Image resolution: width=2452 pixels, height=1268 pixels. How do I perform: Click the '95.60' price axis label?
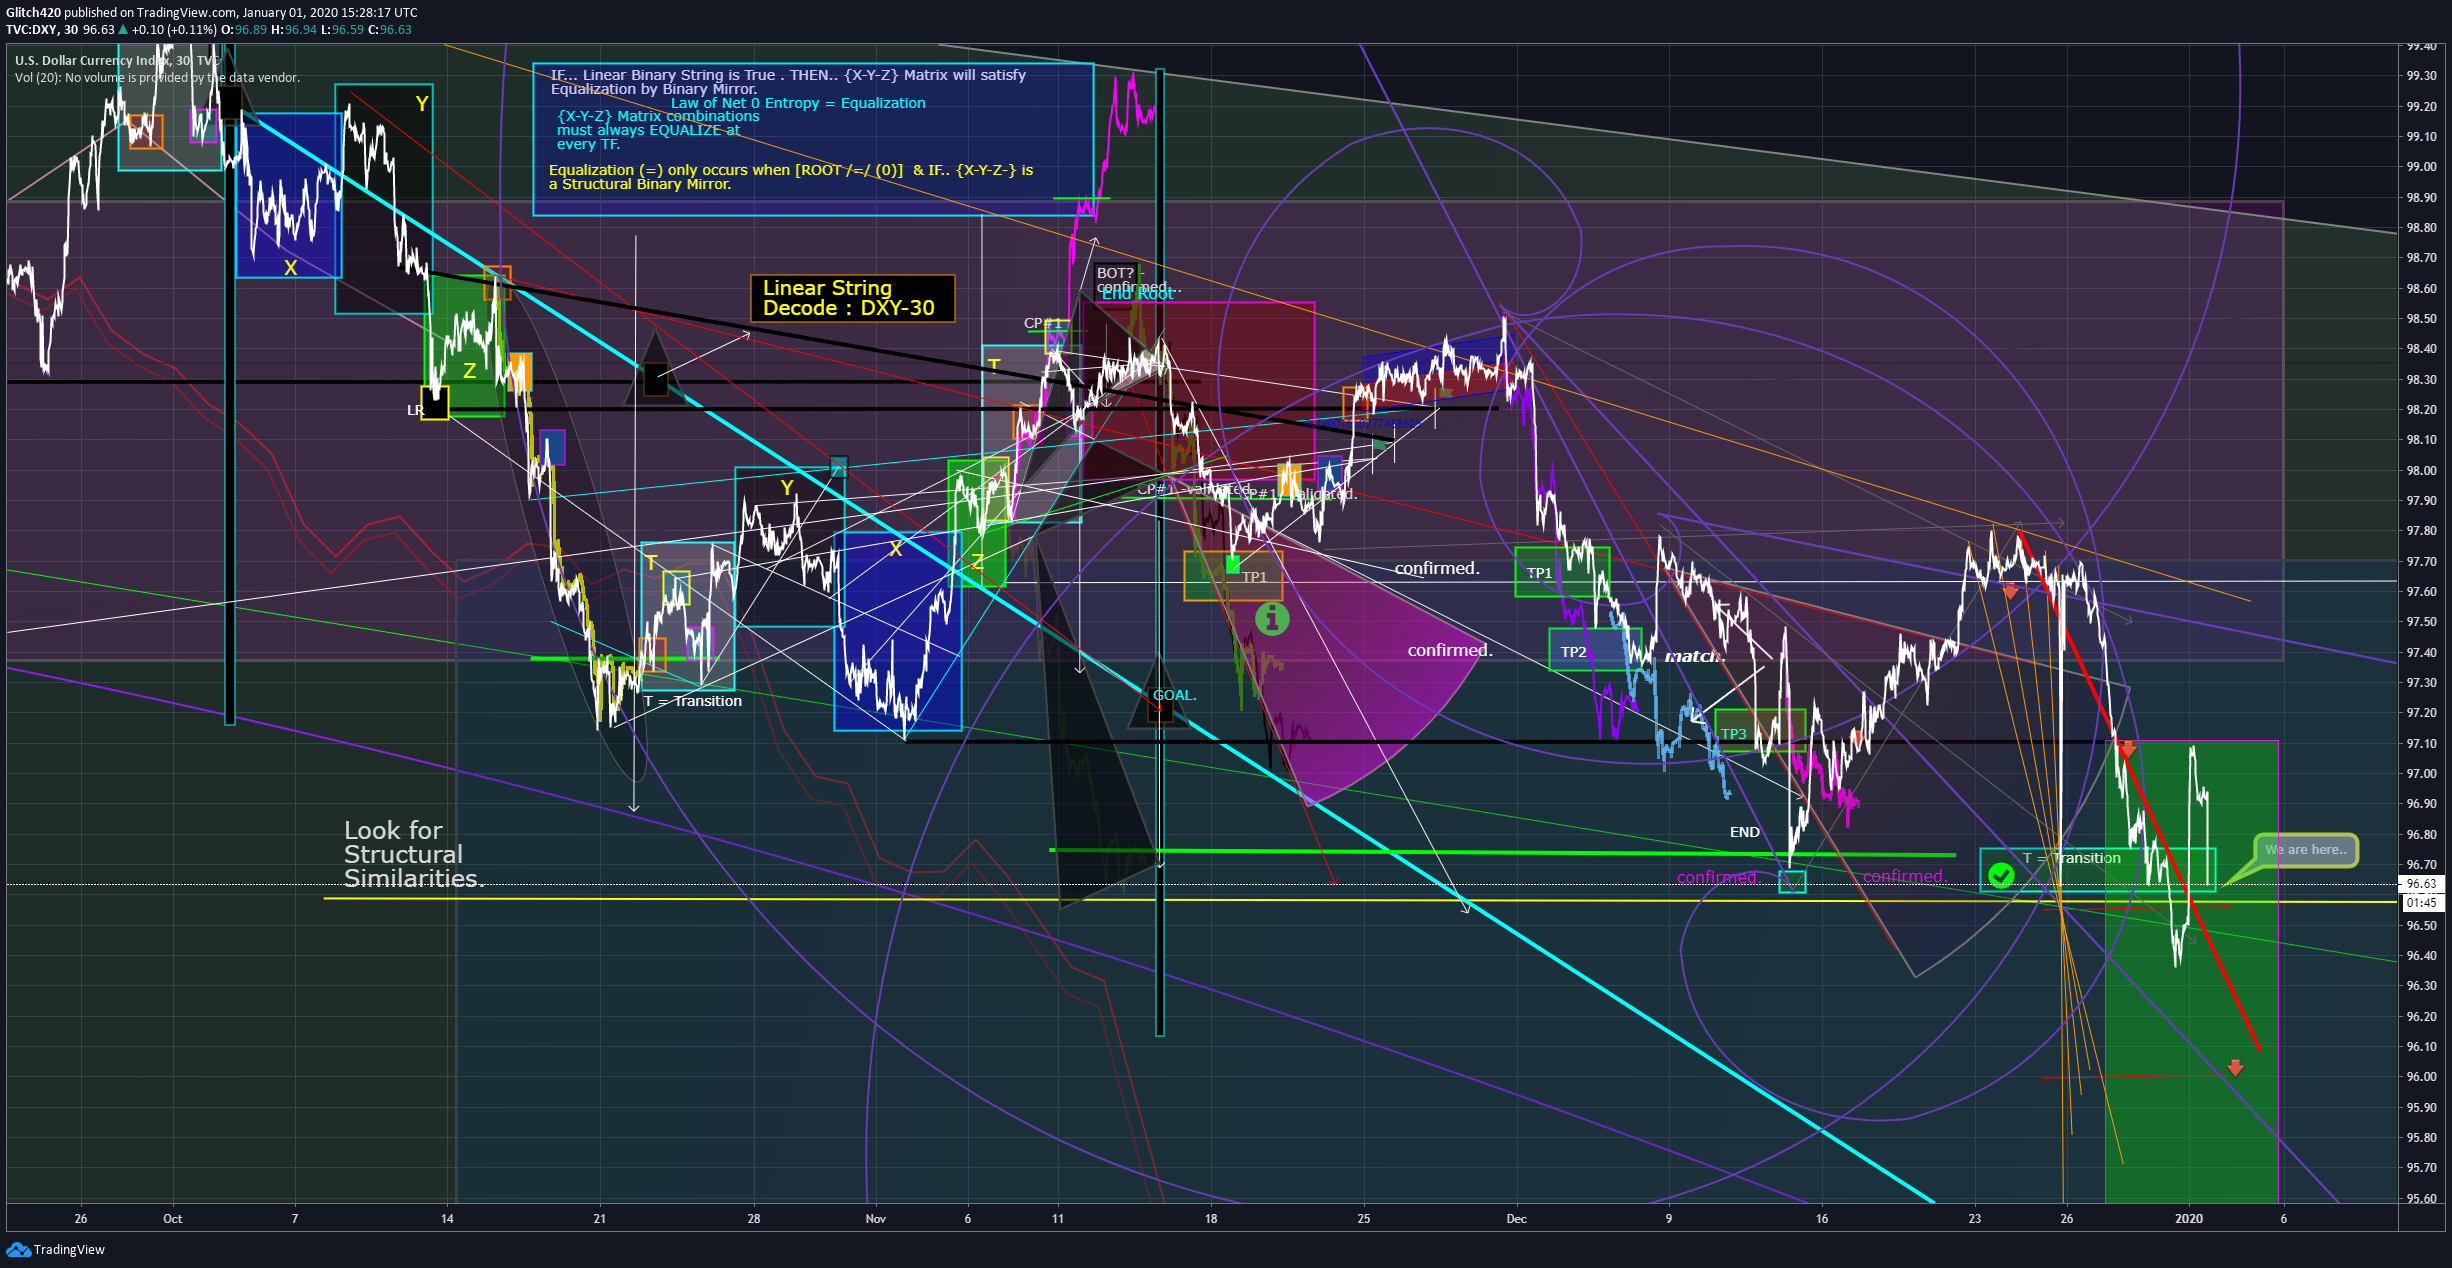click(2421, 1198)
